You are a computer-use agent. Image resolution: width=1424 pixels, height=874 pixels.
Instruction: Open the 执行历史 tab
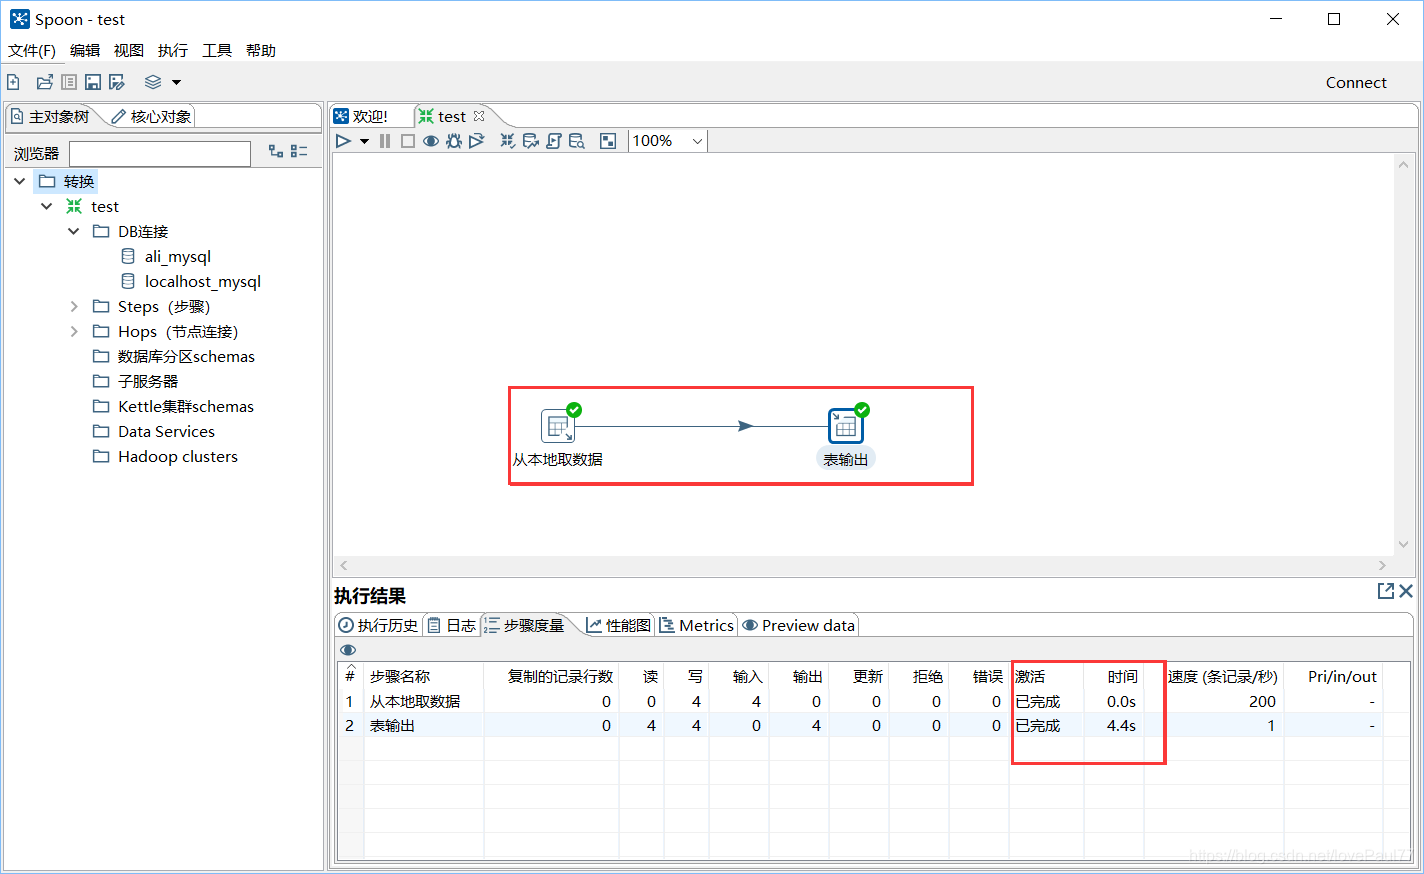[378, 625]
